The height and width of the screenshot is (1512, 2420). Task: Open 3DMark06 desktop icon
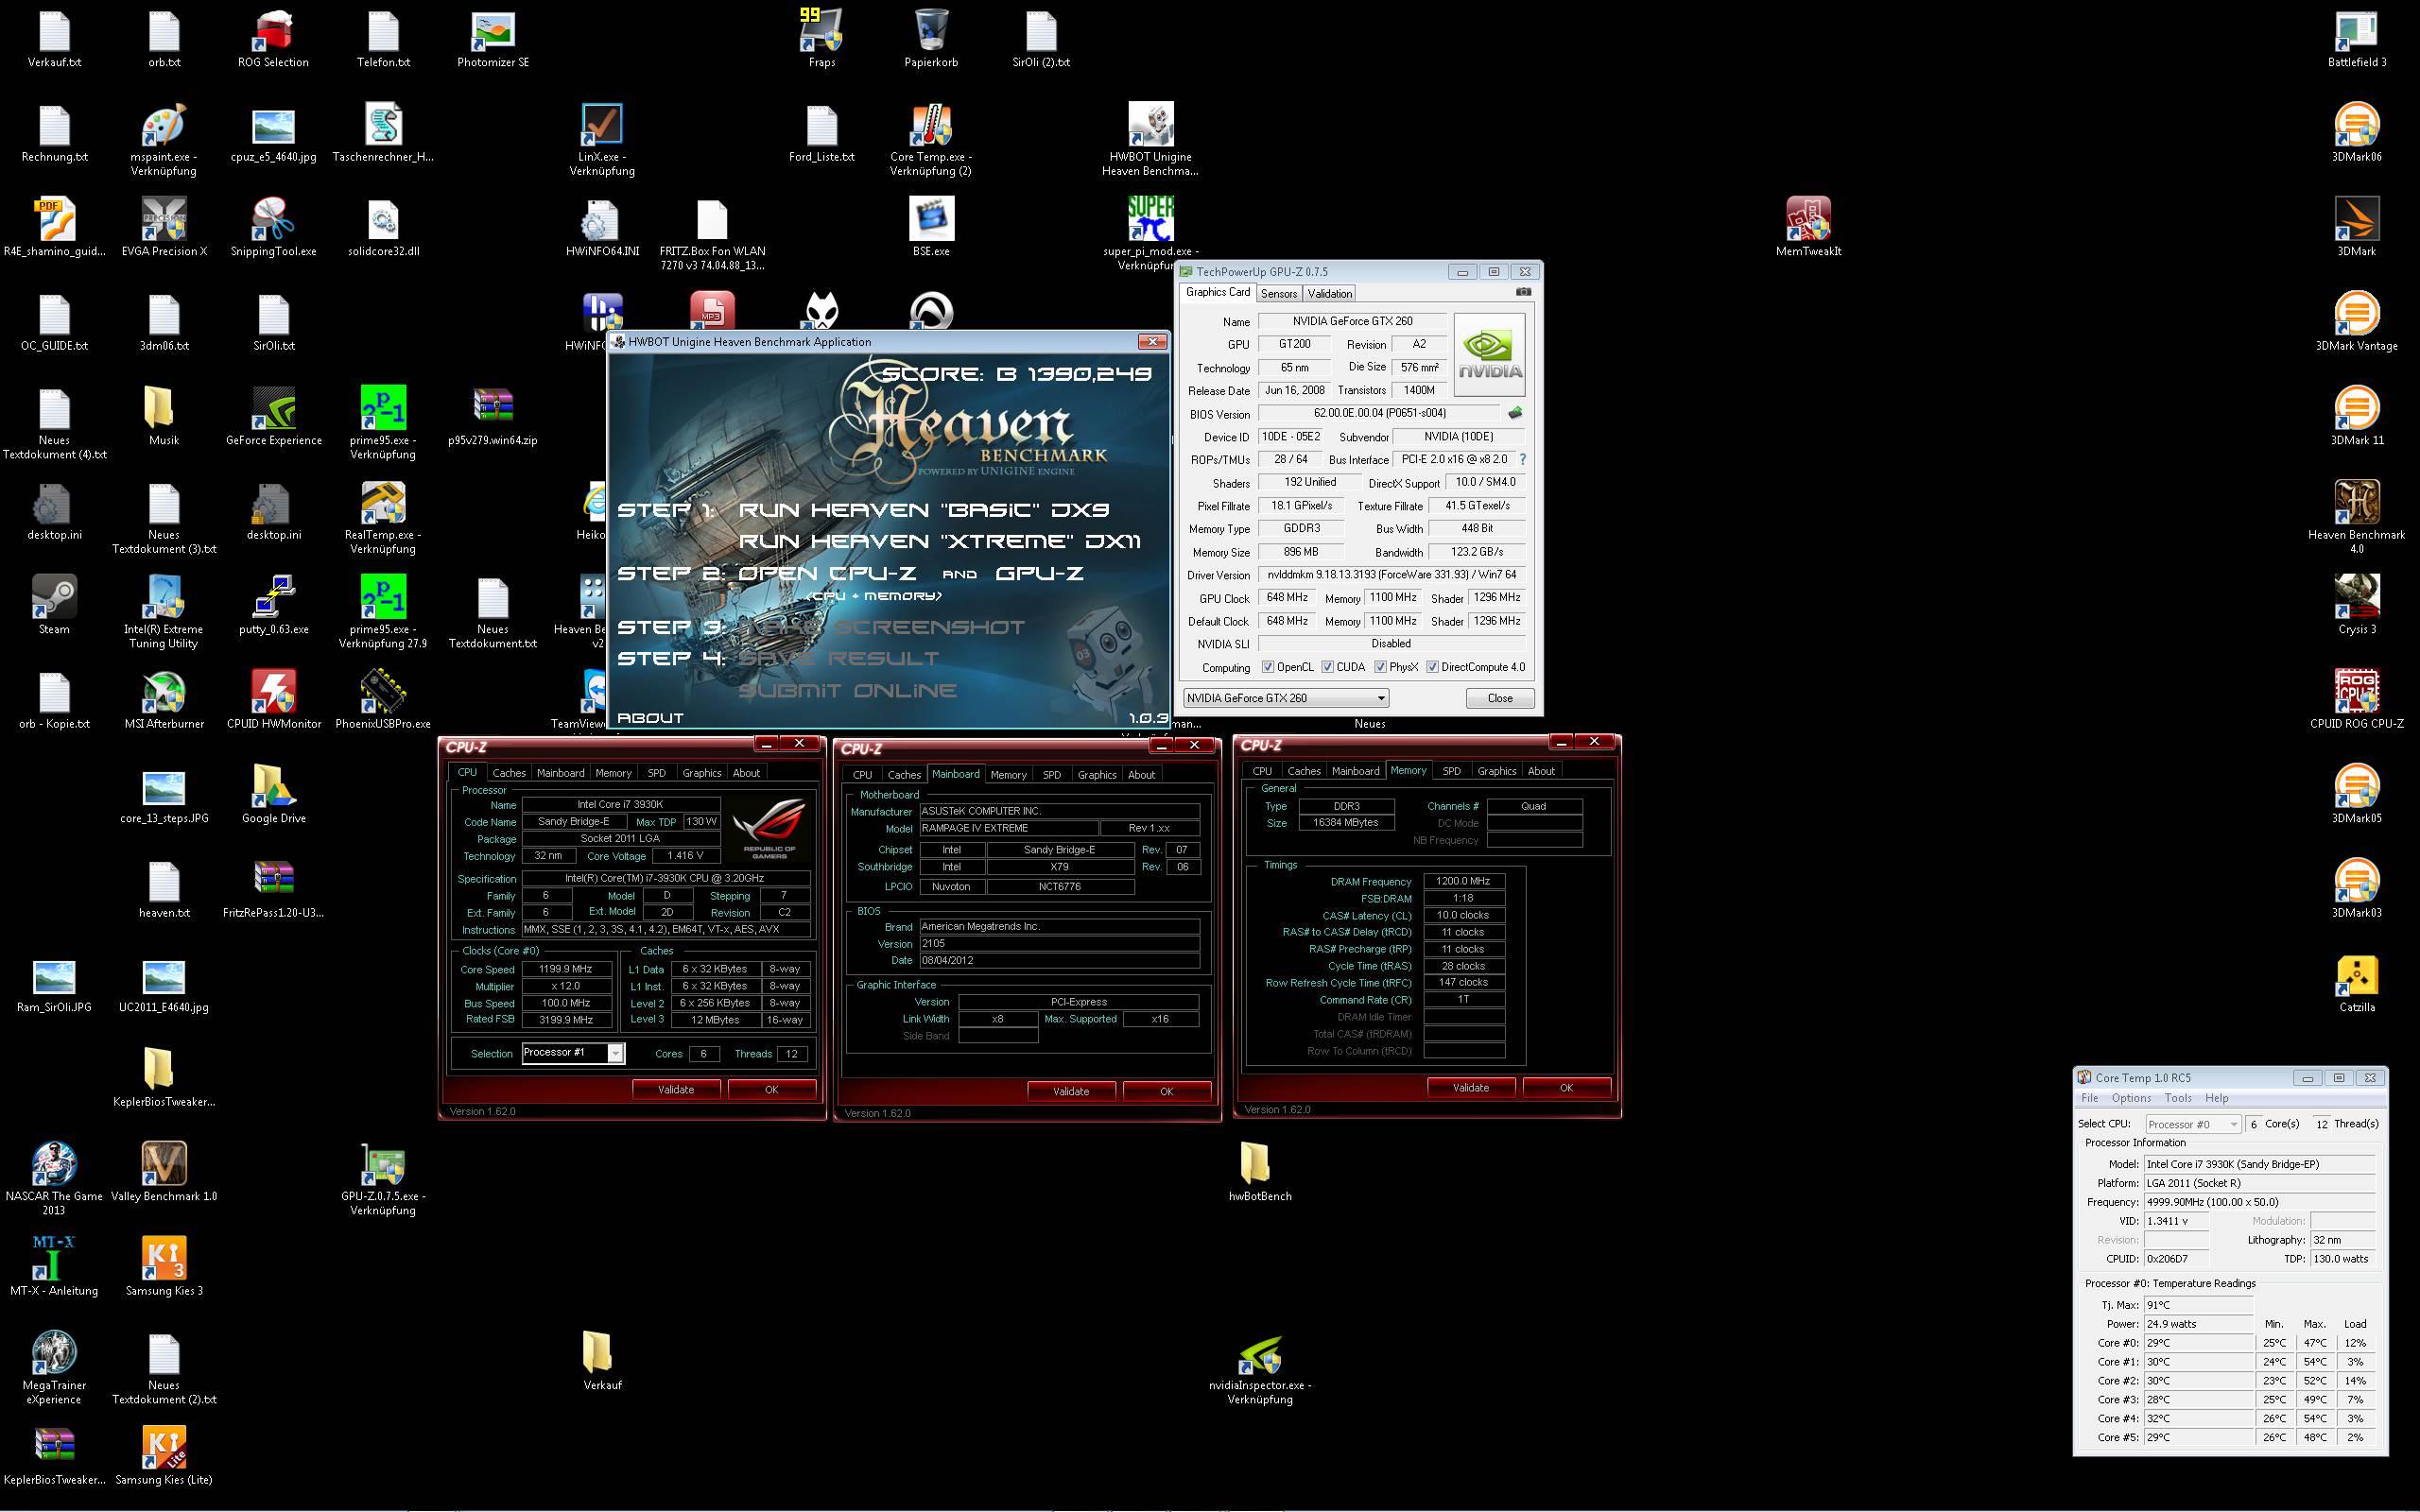pyautogui.click(x=2357, y=132)
